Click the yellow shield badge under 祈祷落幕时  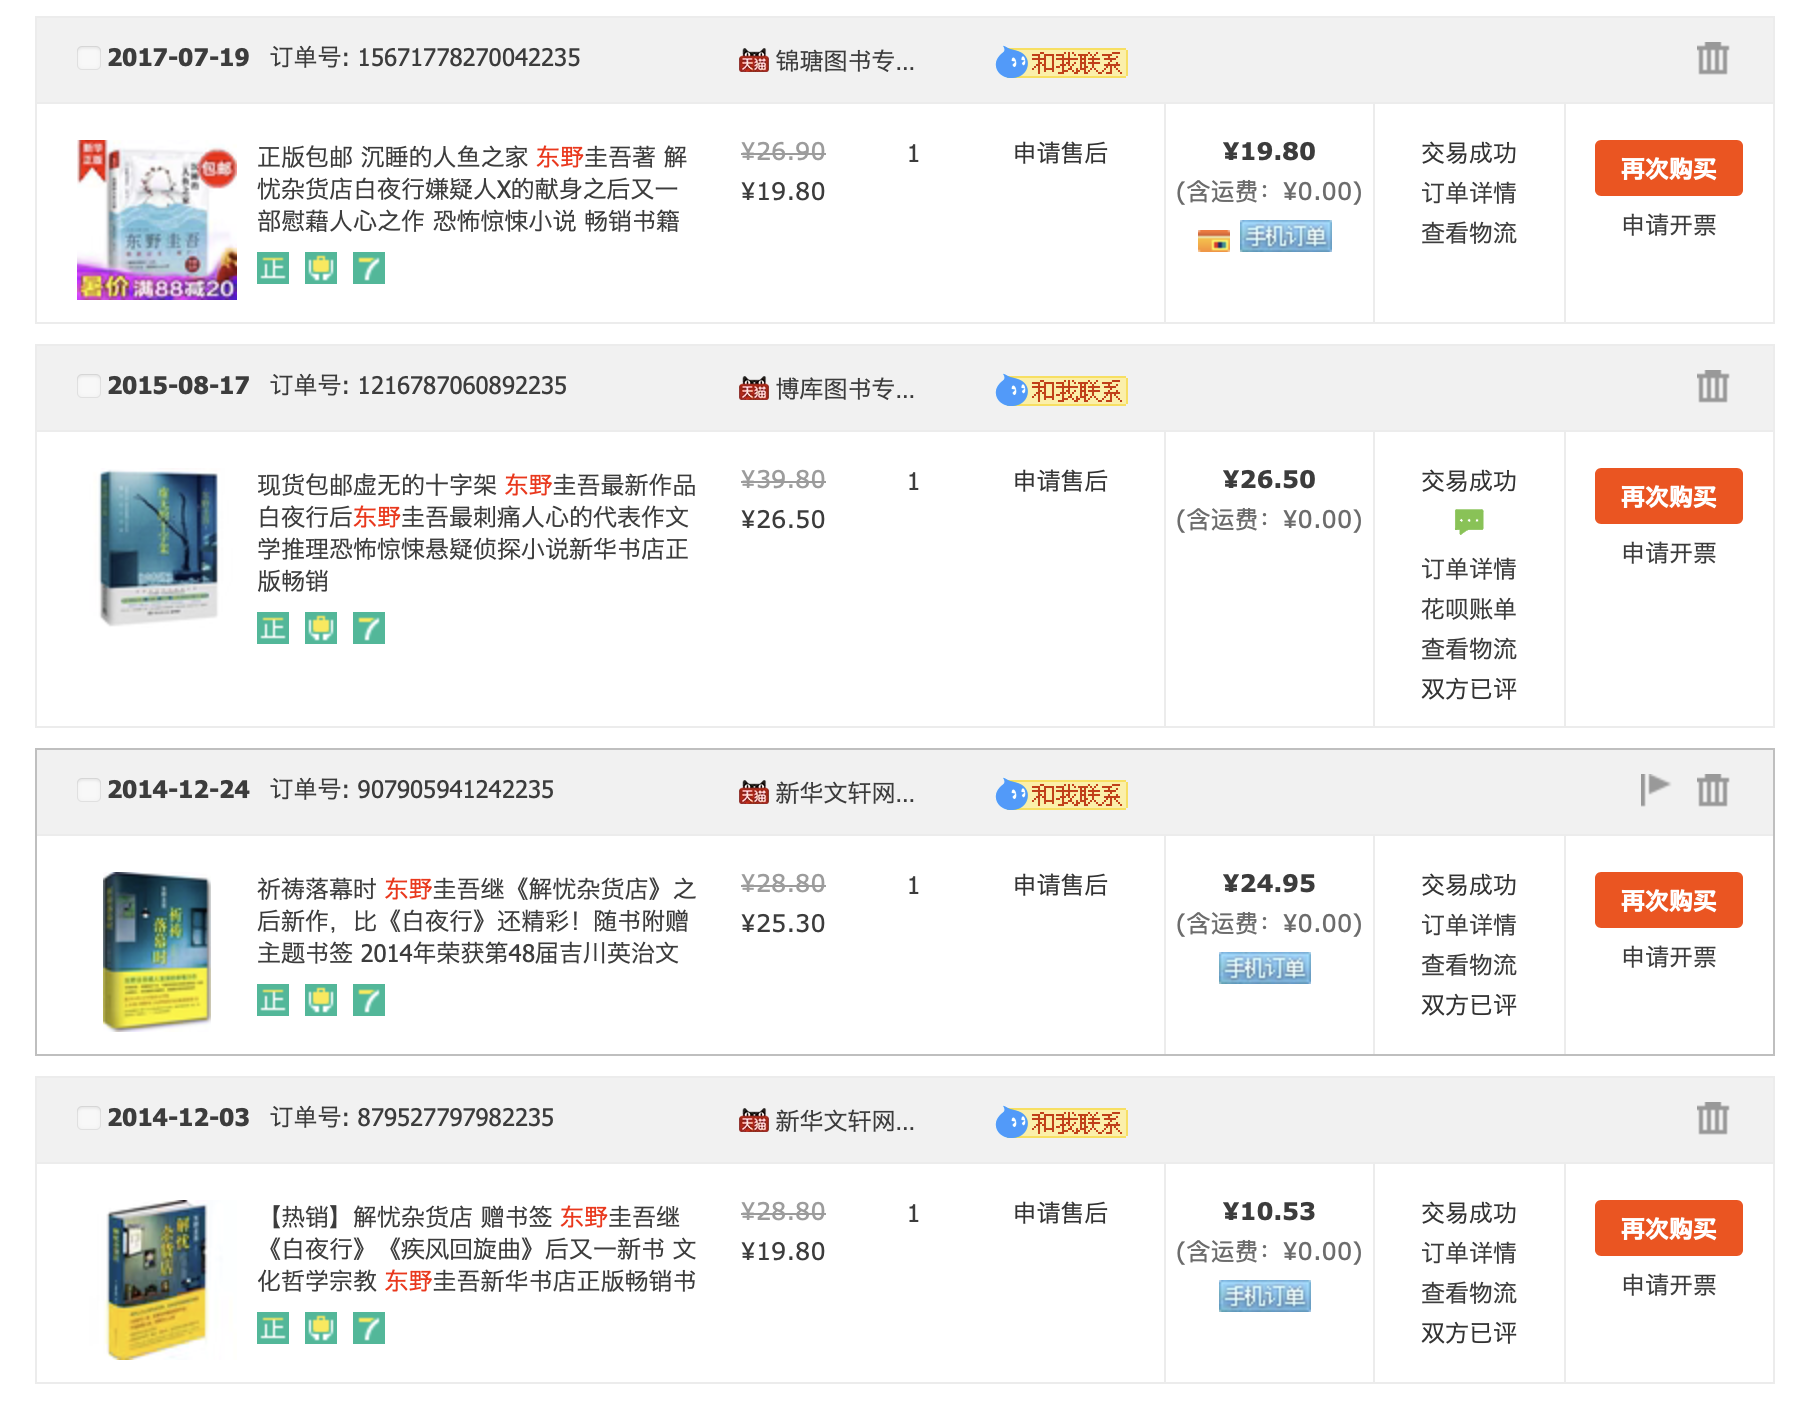point(321,1000)
